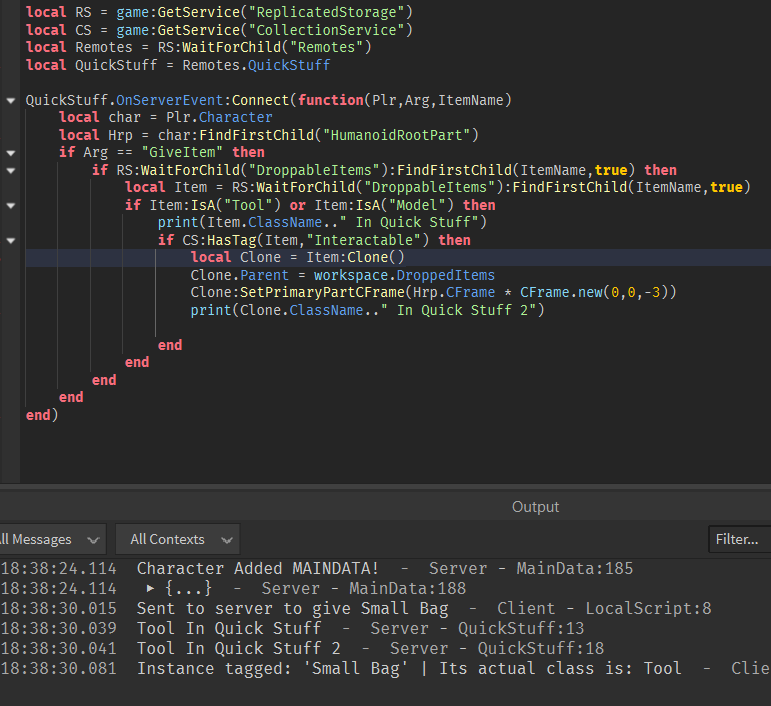Fold the 'if RS:WaitForChild' code block
771x706 pixels.
[10, 170]
